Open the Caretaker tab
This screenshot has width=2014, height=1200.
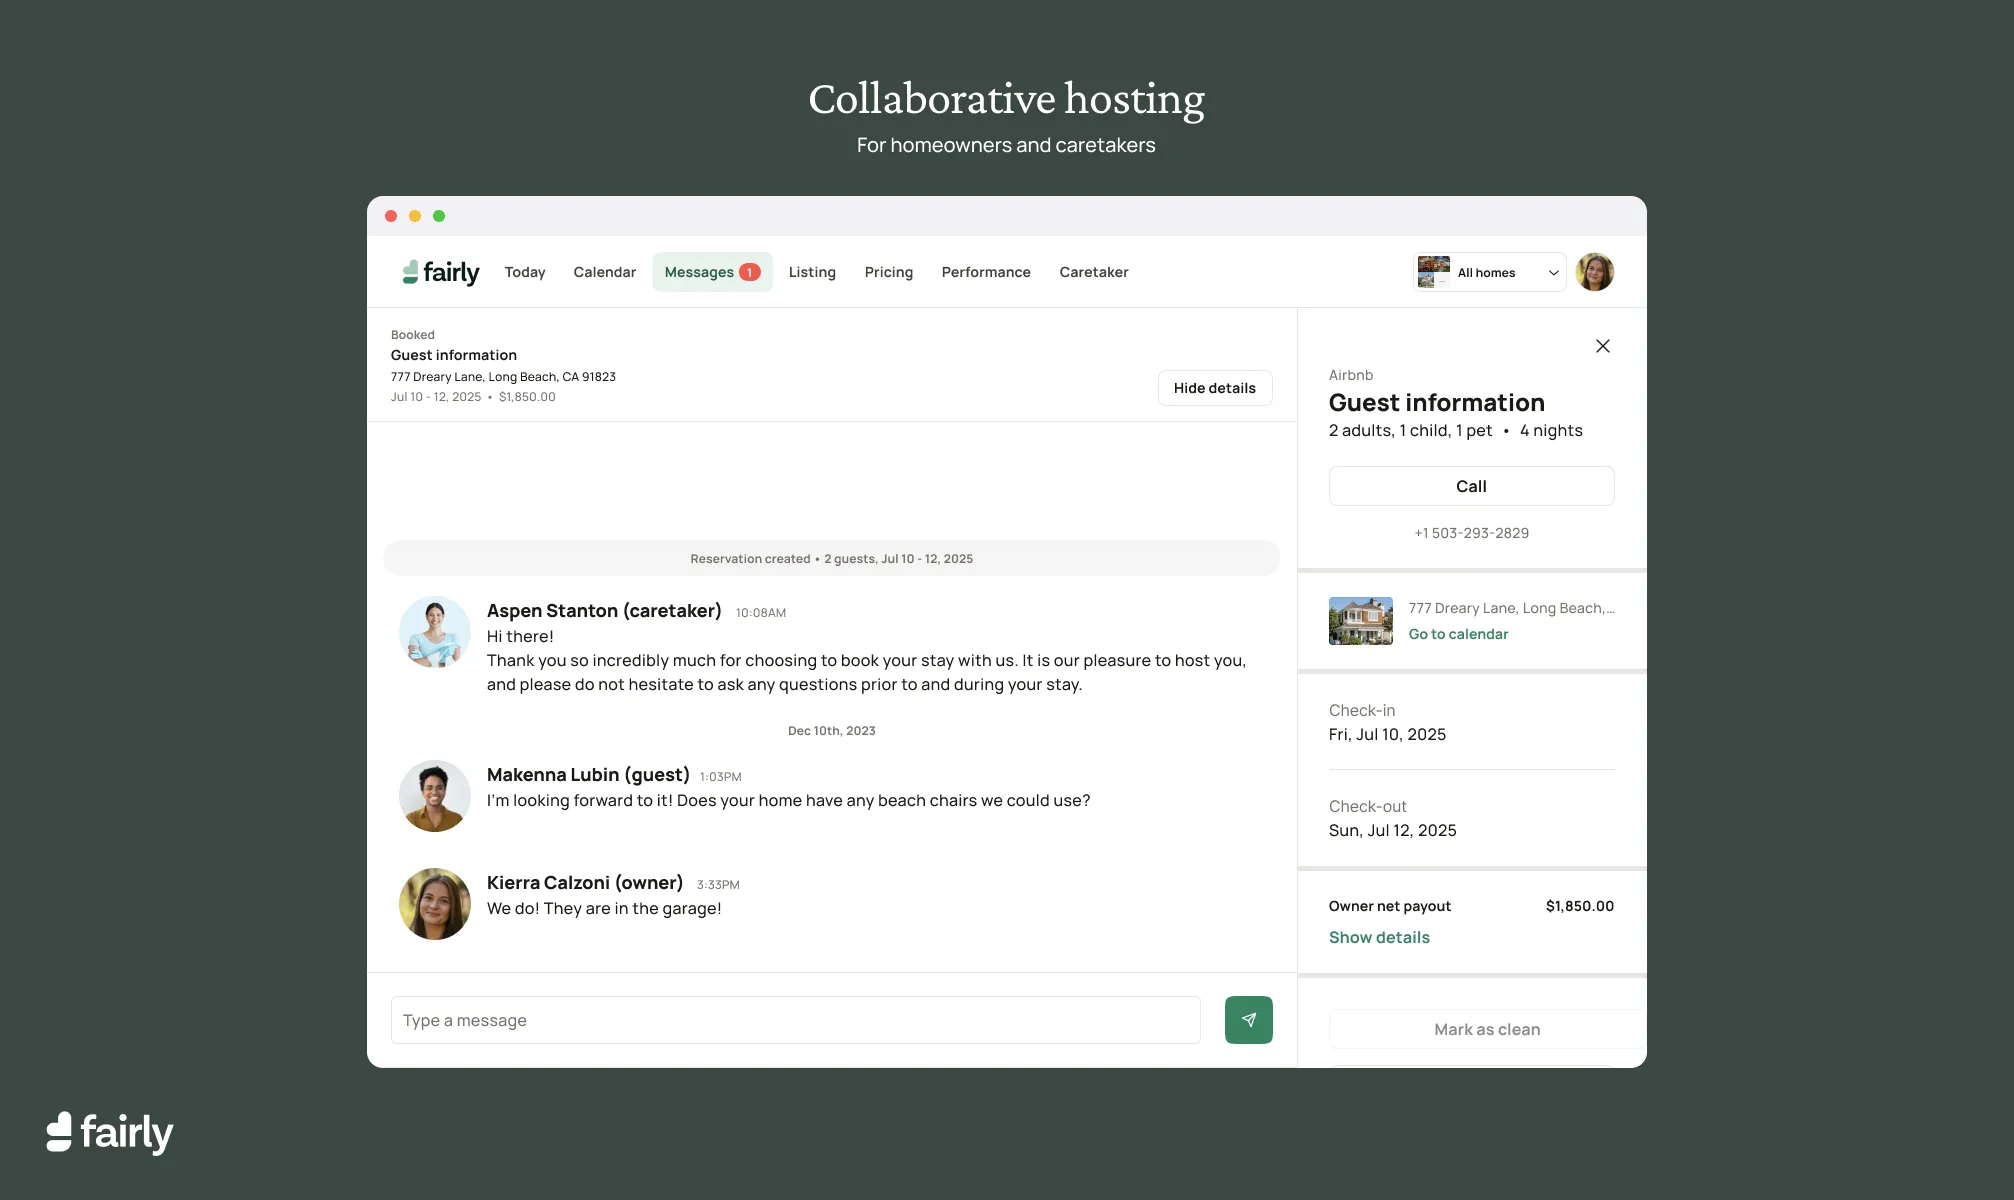click(x=1093, y=272)
